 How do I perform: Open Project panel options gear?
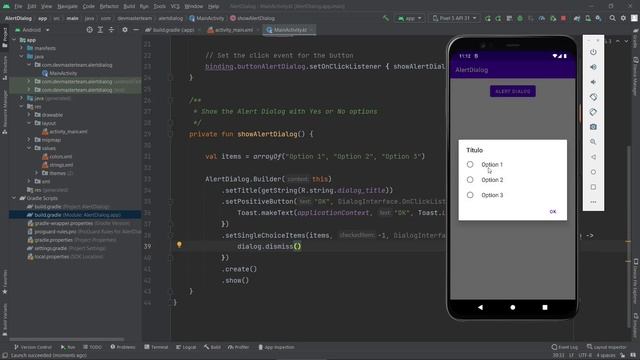pyautogui.click(x=125, y=30)
